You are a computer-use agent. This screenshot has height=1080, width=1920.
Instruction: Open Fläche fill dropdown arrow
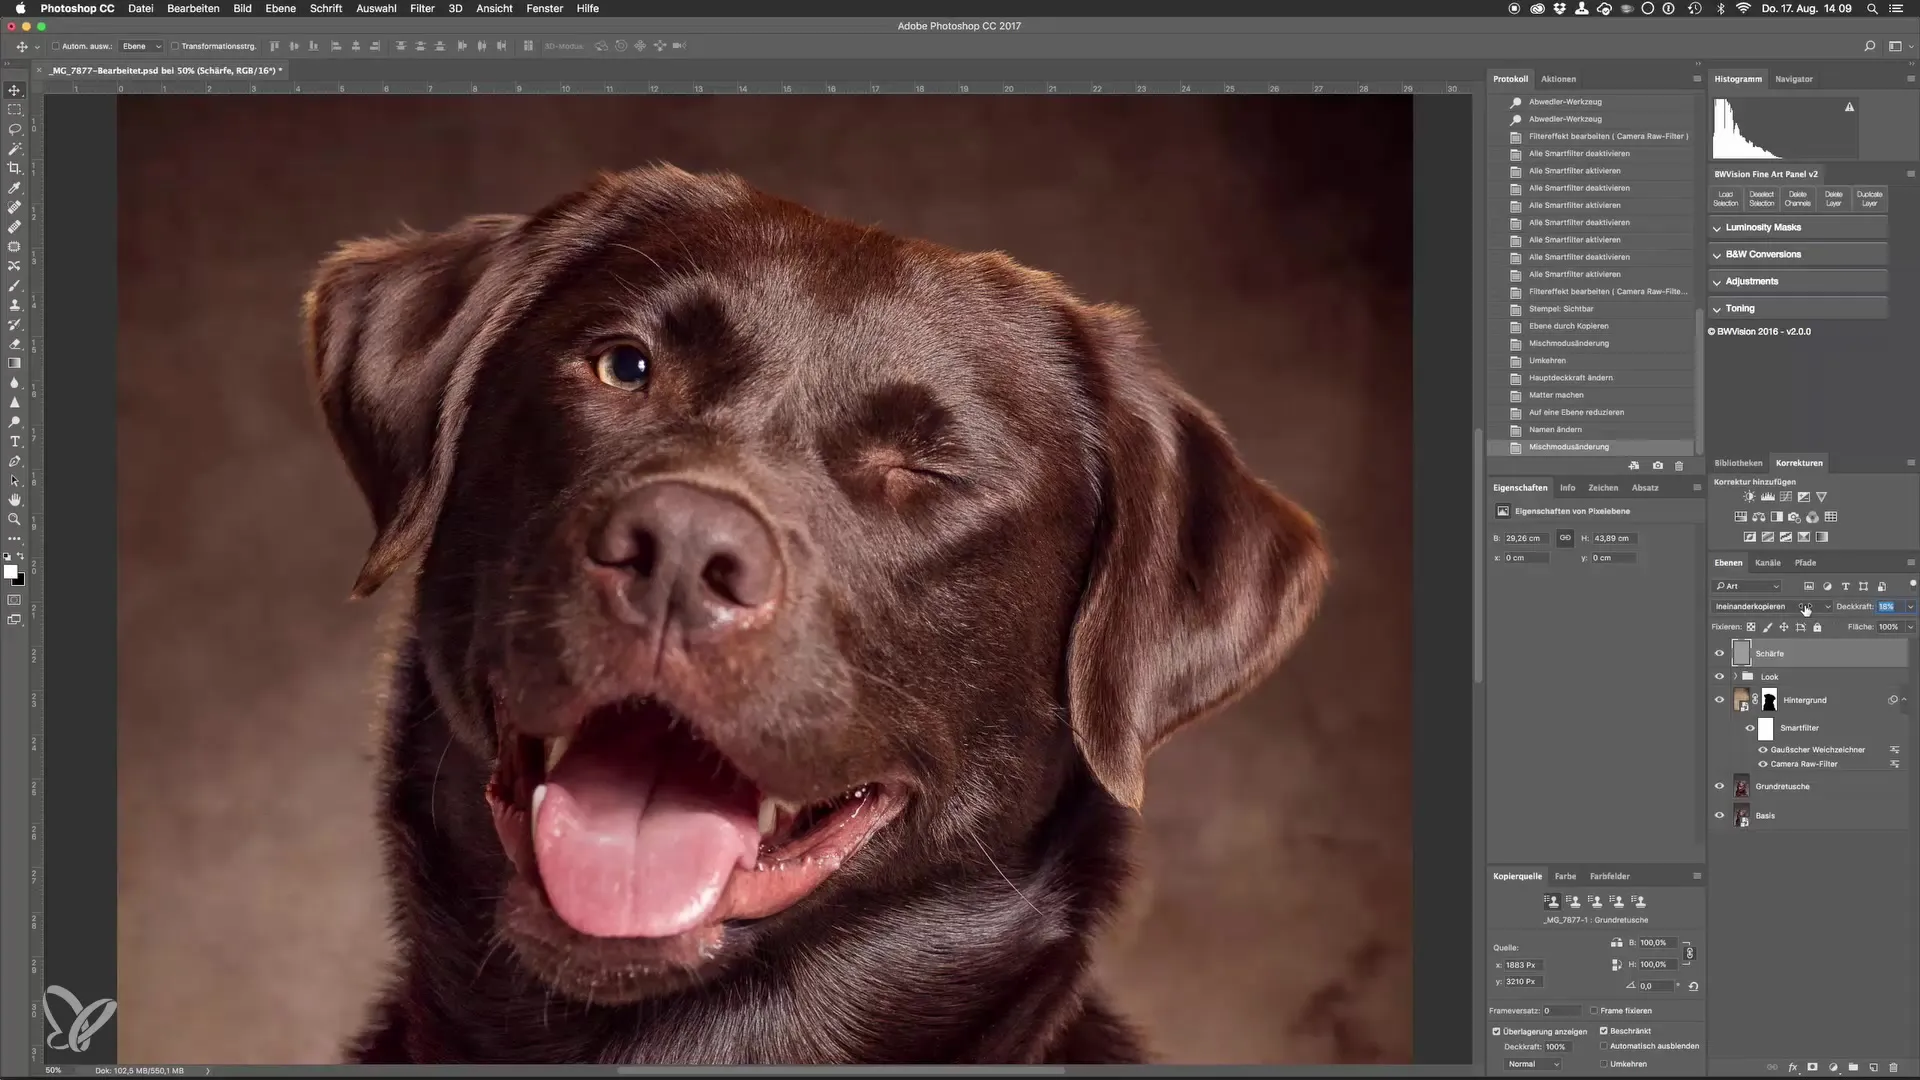(1910, 627)
